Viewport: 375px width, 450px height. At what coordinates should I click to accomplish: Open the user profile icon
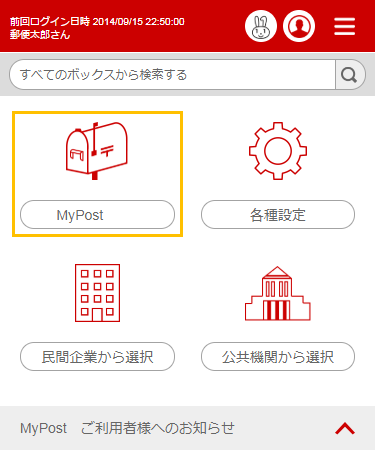[299, 26]
